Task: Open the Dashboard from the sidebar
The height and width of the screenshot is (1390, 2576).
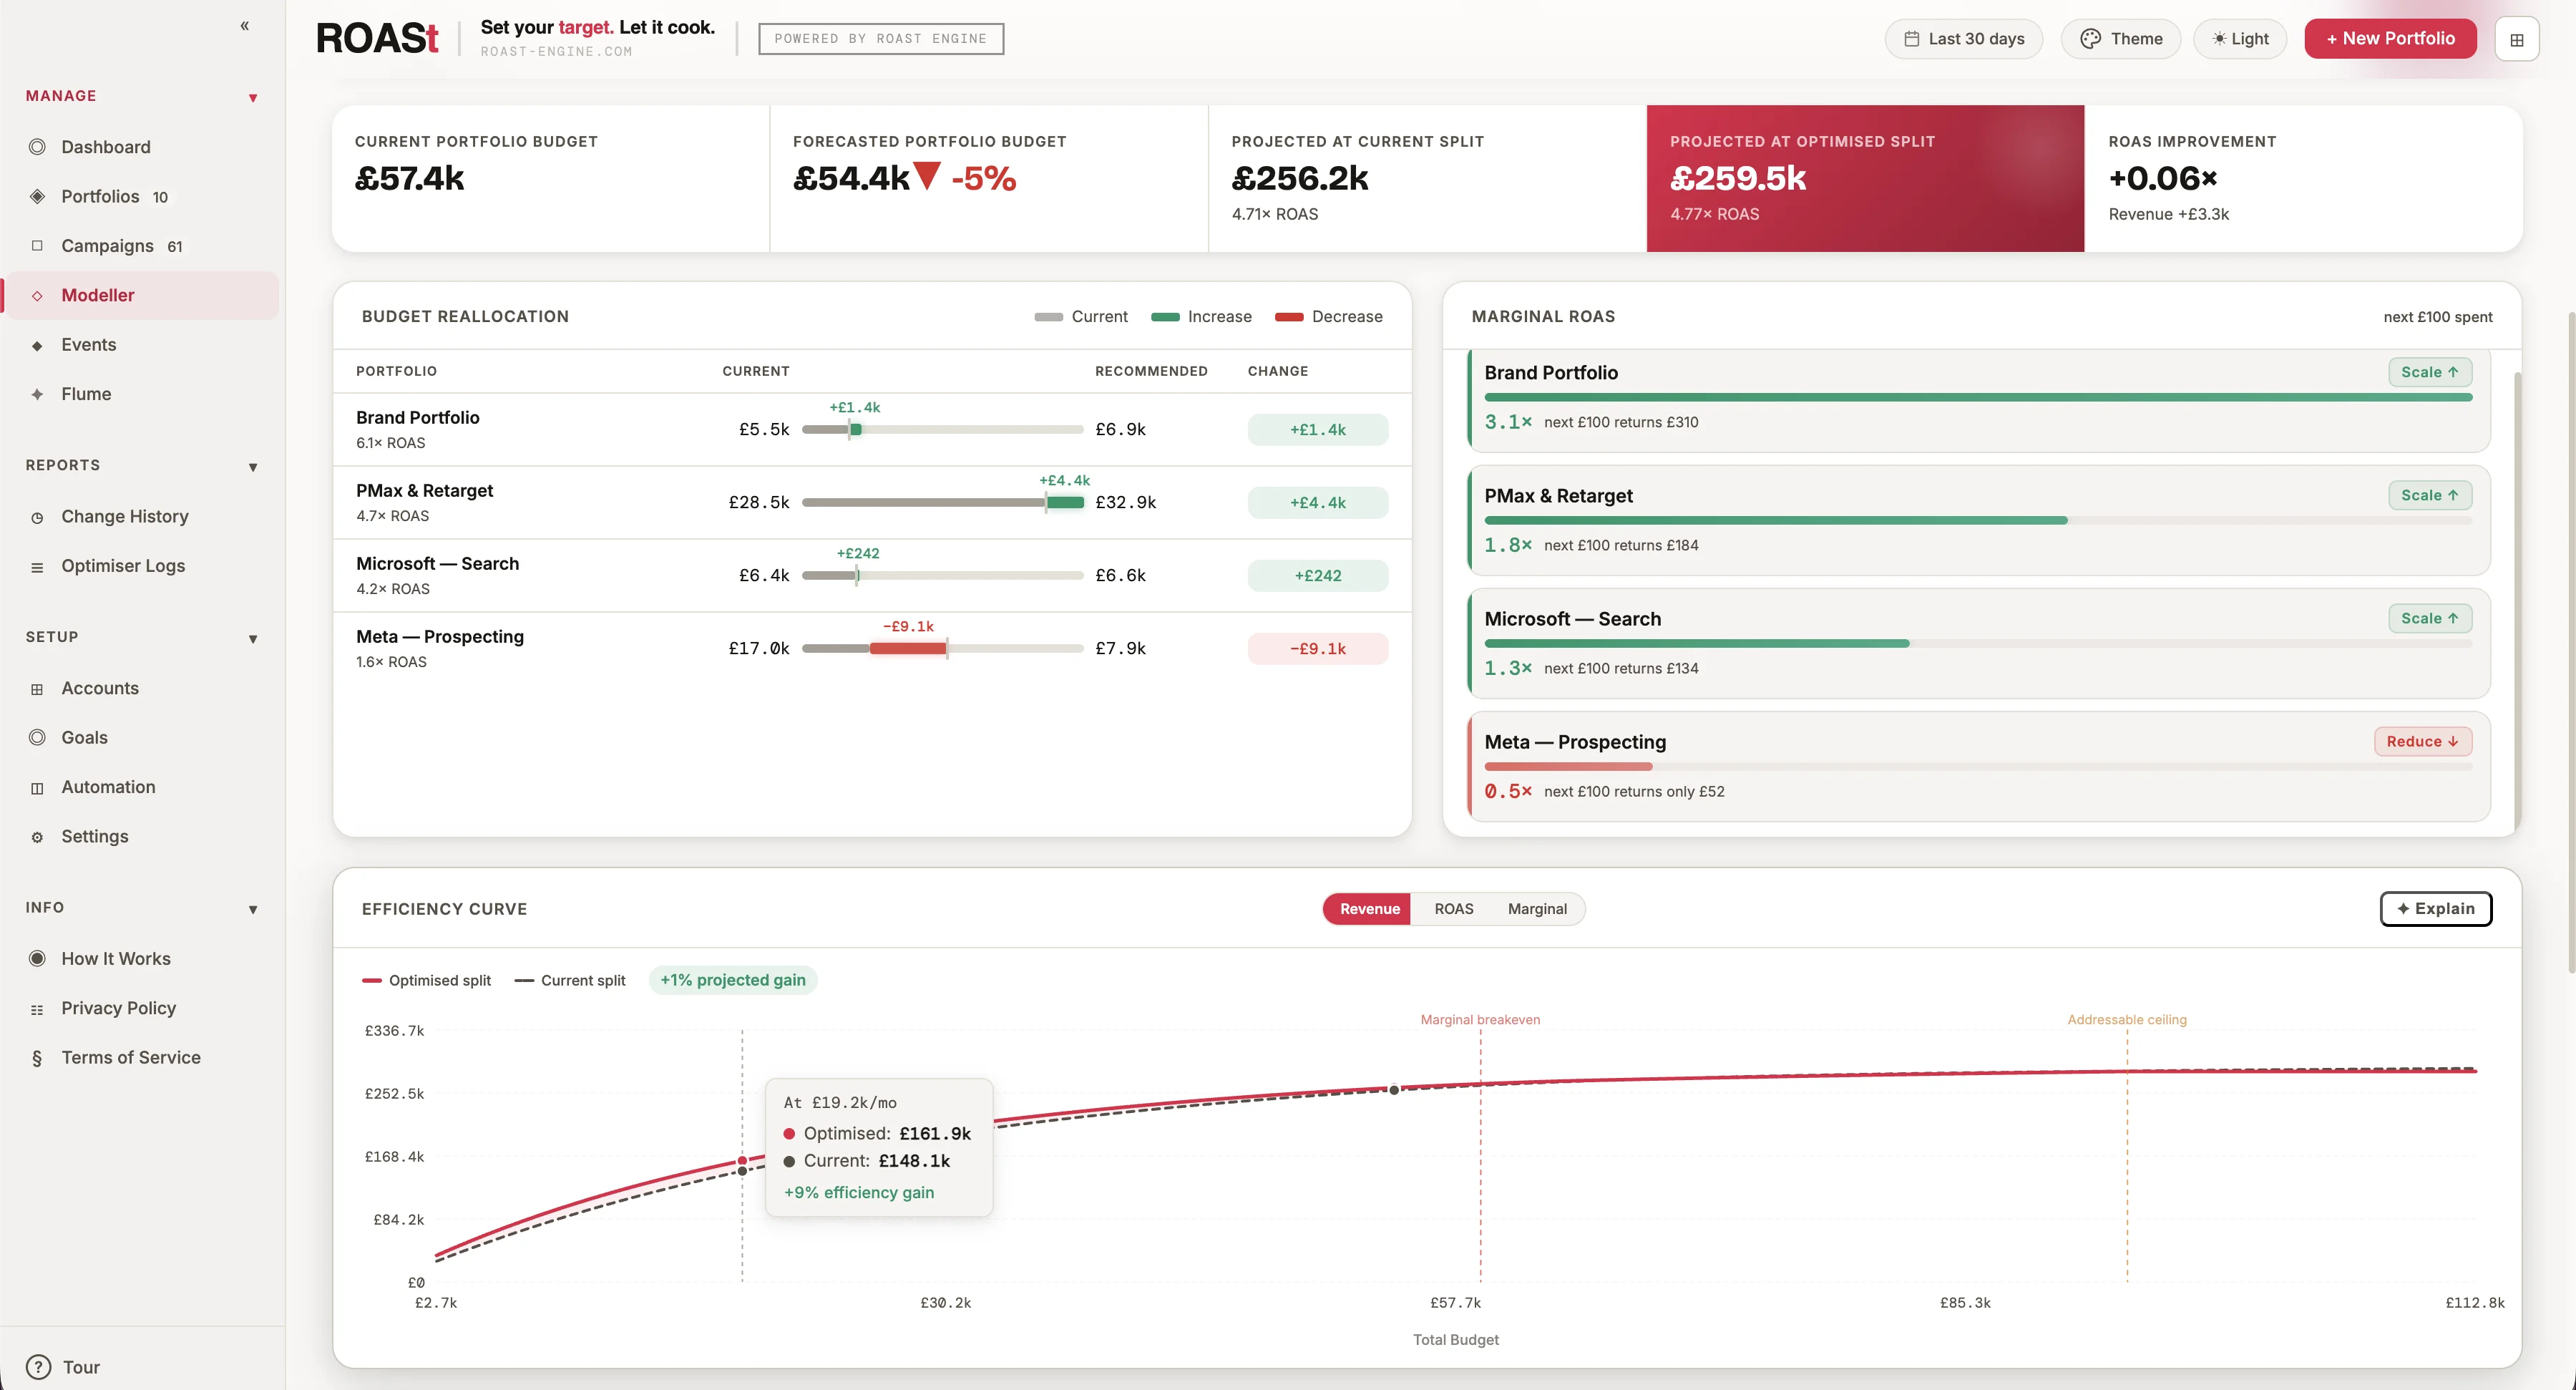Action: point(105,146)
